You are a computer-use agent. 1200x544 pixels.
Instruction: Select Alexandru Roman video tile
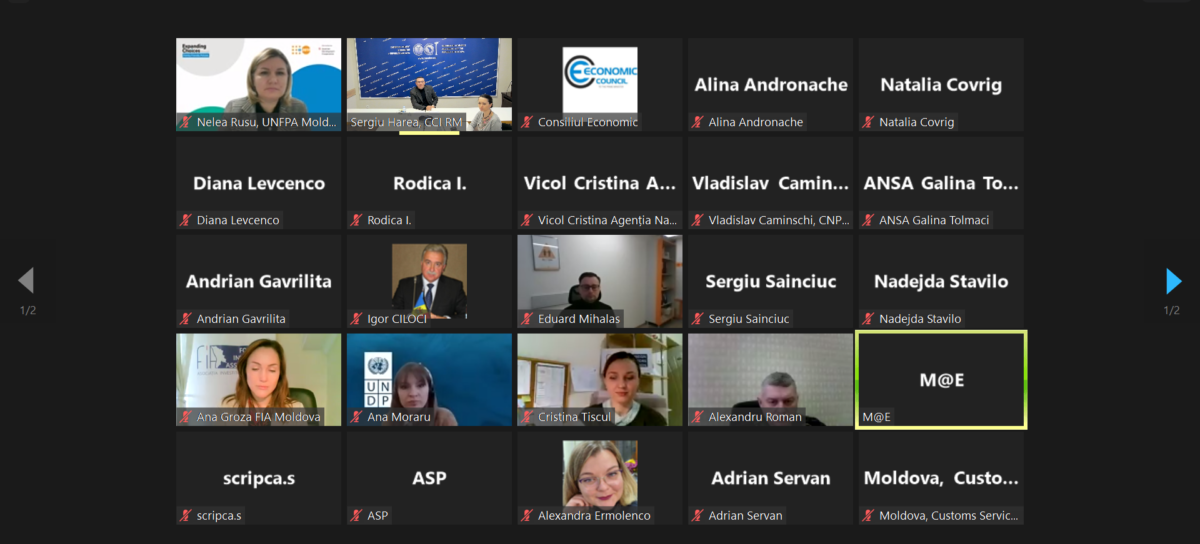(771, 380)
